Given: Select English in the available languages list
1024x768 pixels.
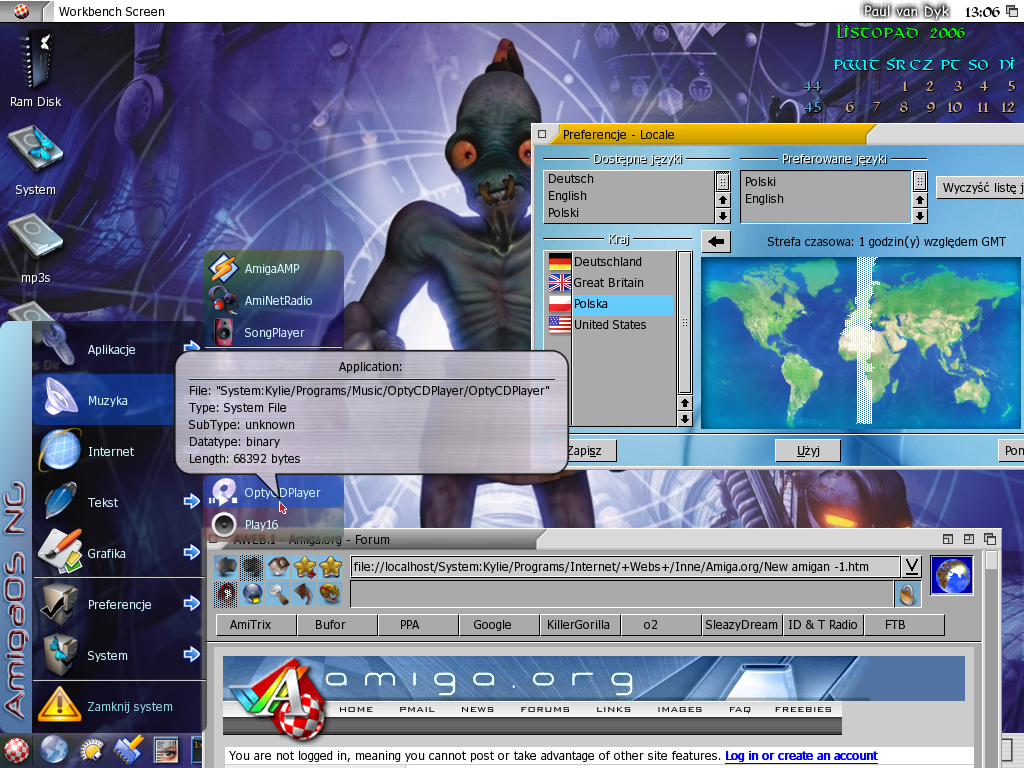Looking at the screenshot, I should 630,196.
